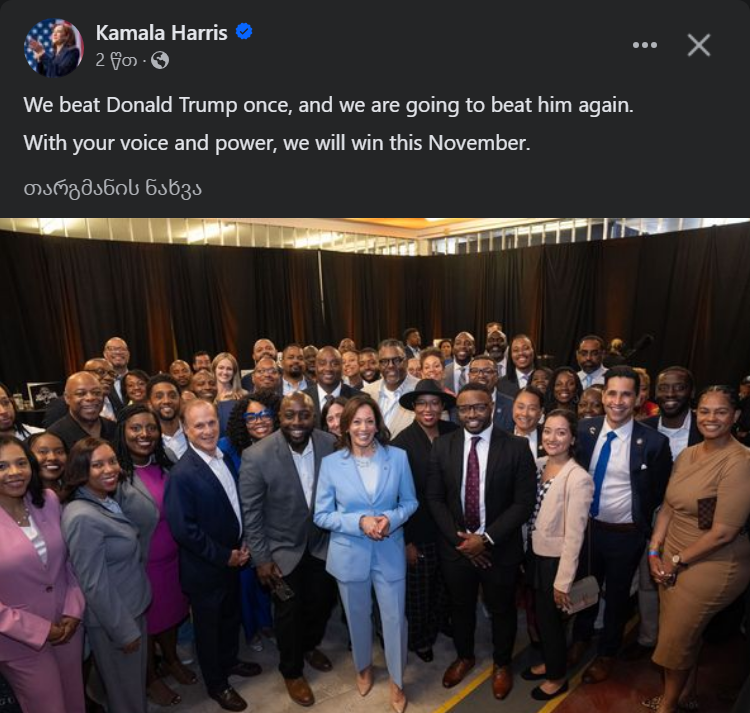Click the blue-framed glasses in the photo
750x713 pixels.
tap(258, 417)
